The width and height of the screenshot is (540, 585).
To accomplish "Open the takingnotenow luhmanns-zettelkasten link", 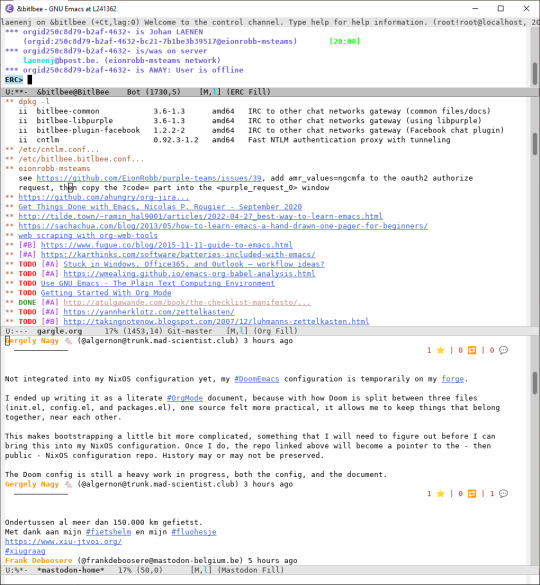I will click(216, 321).
